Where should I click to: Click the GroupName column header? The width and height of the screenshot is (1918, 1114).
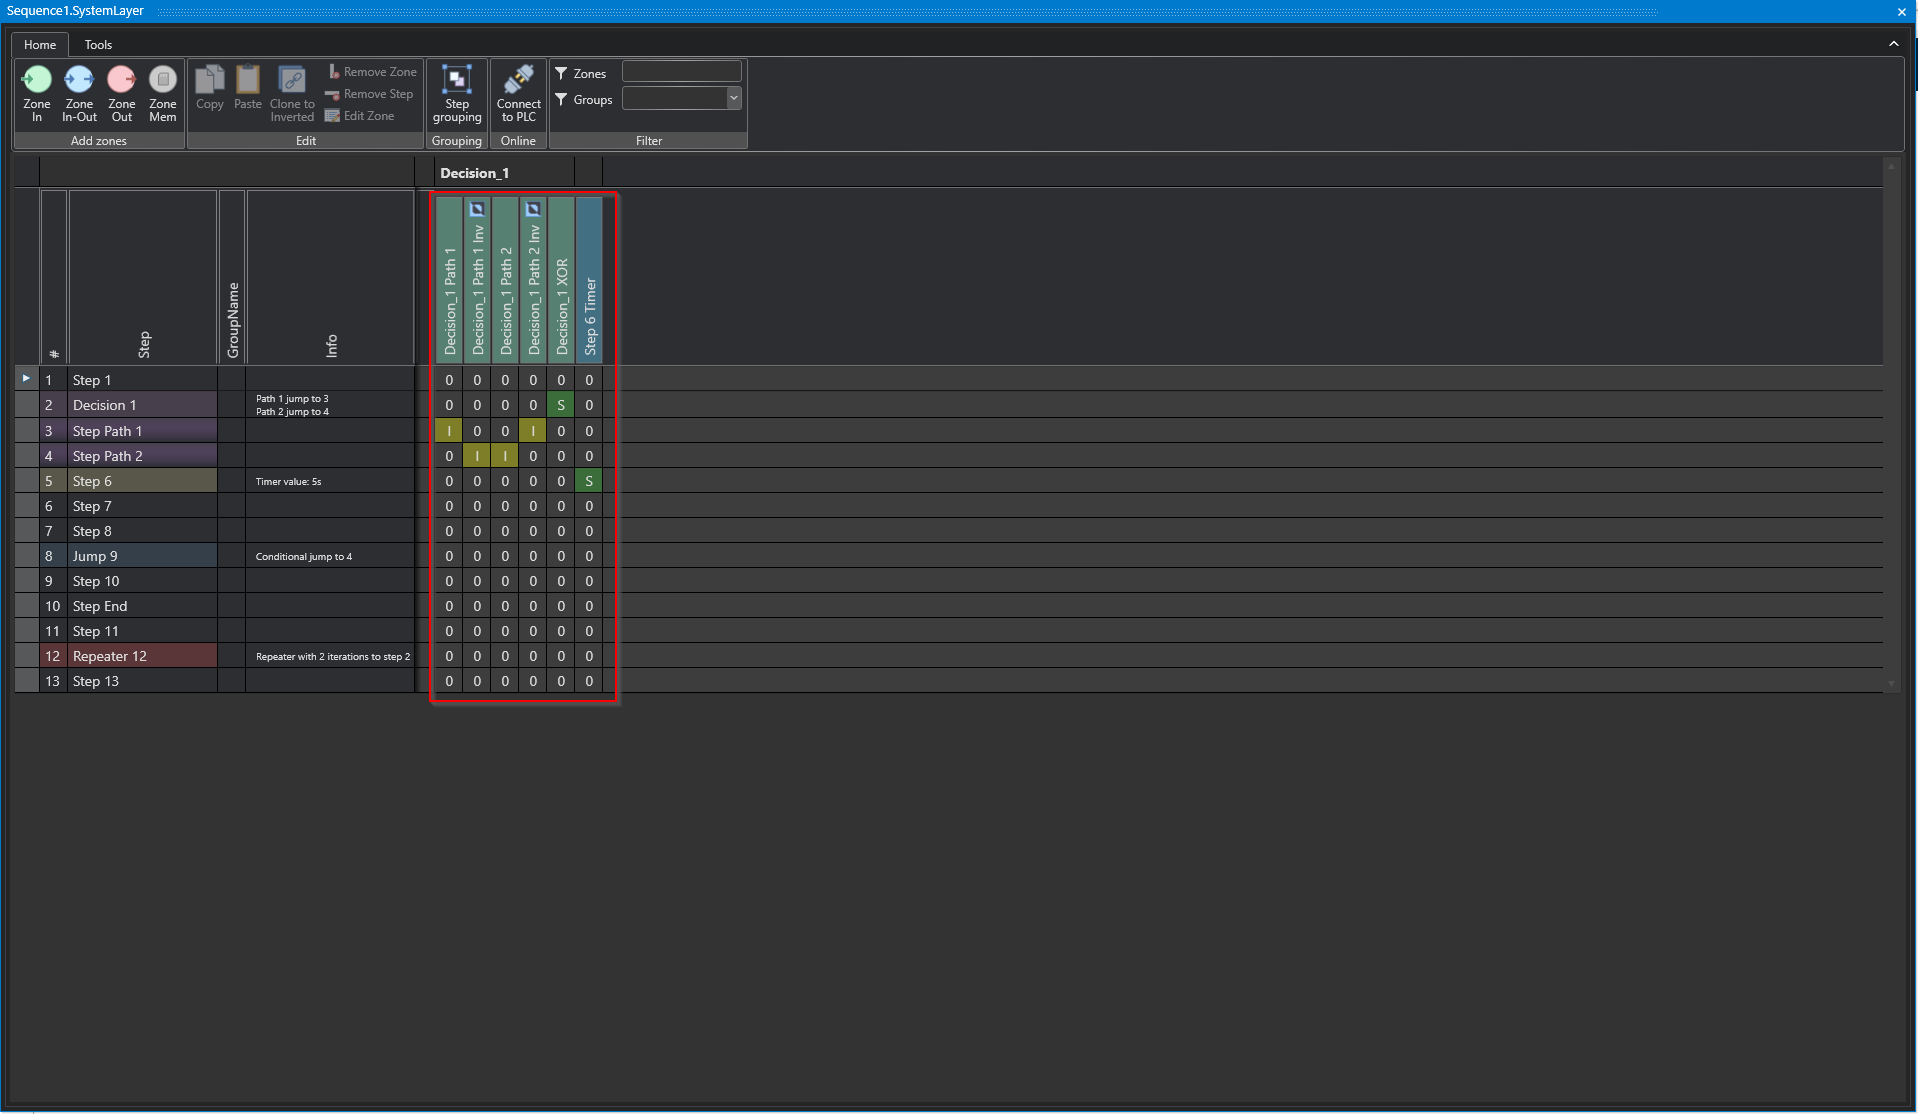pyautogui.click(x=232, y=277)
